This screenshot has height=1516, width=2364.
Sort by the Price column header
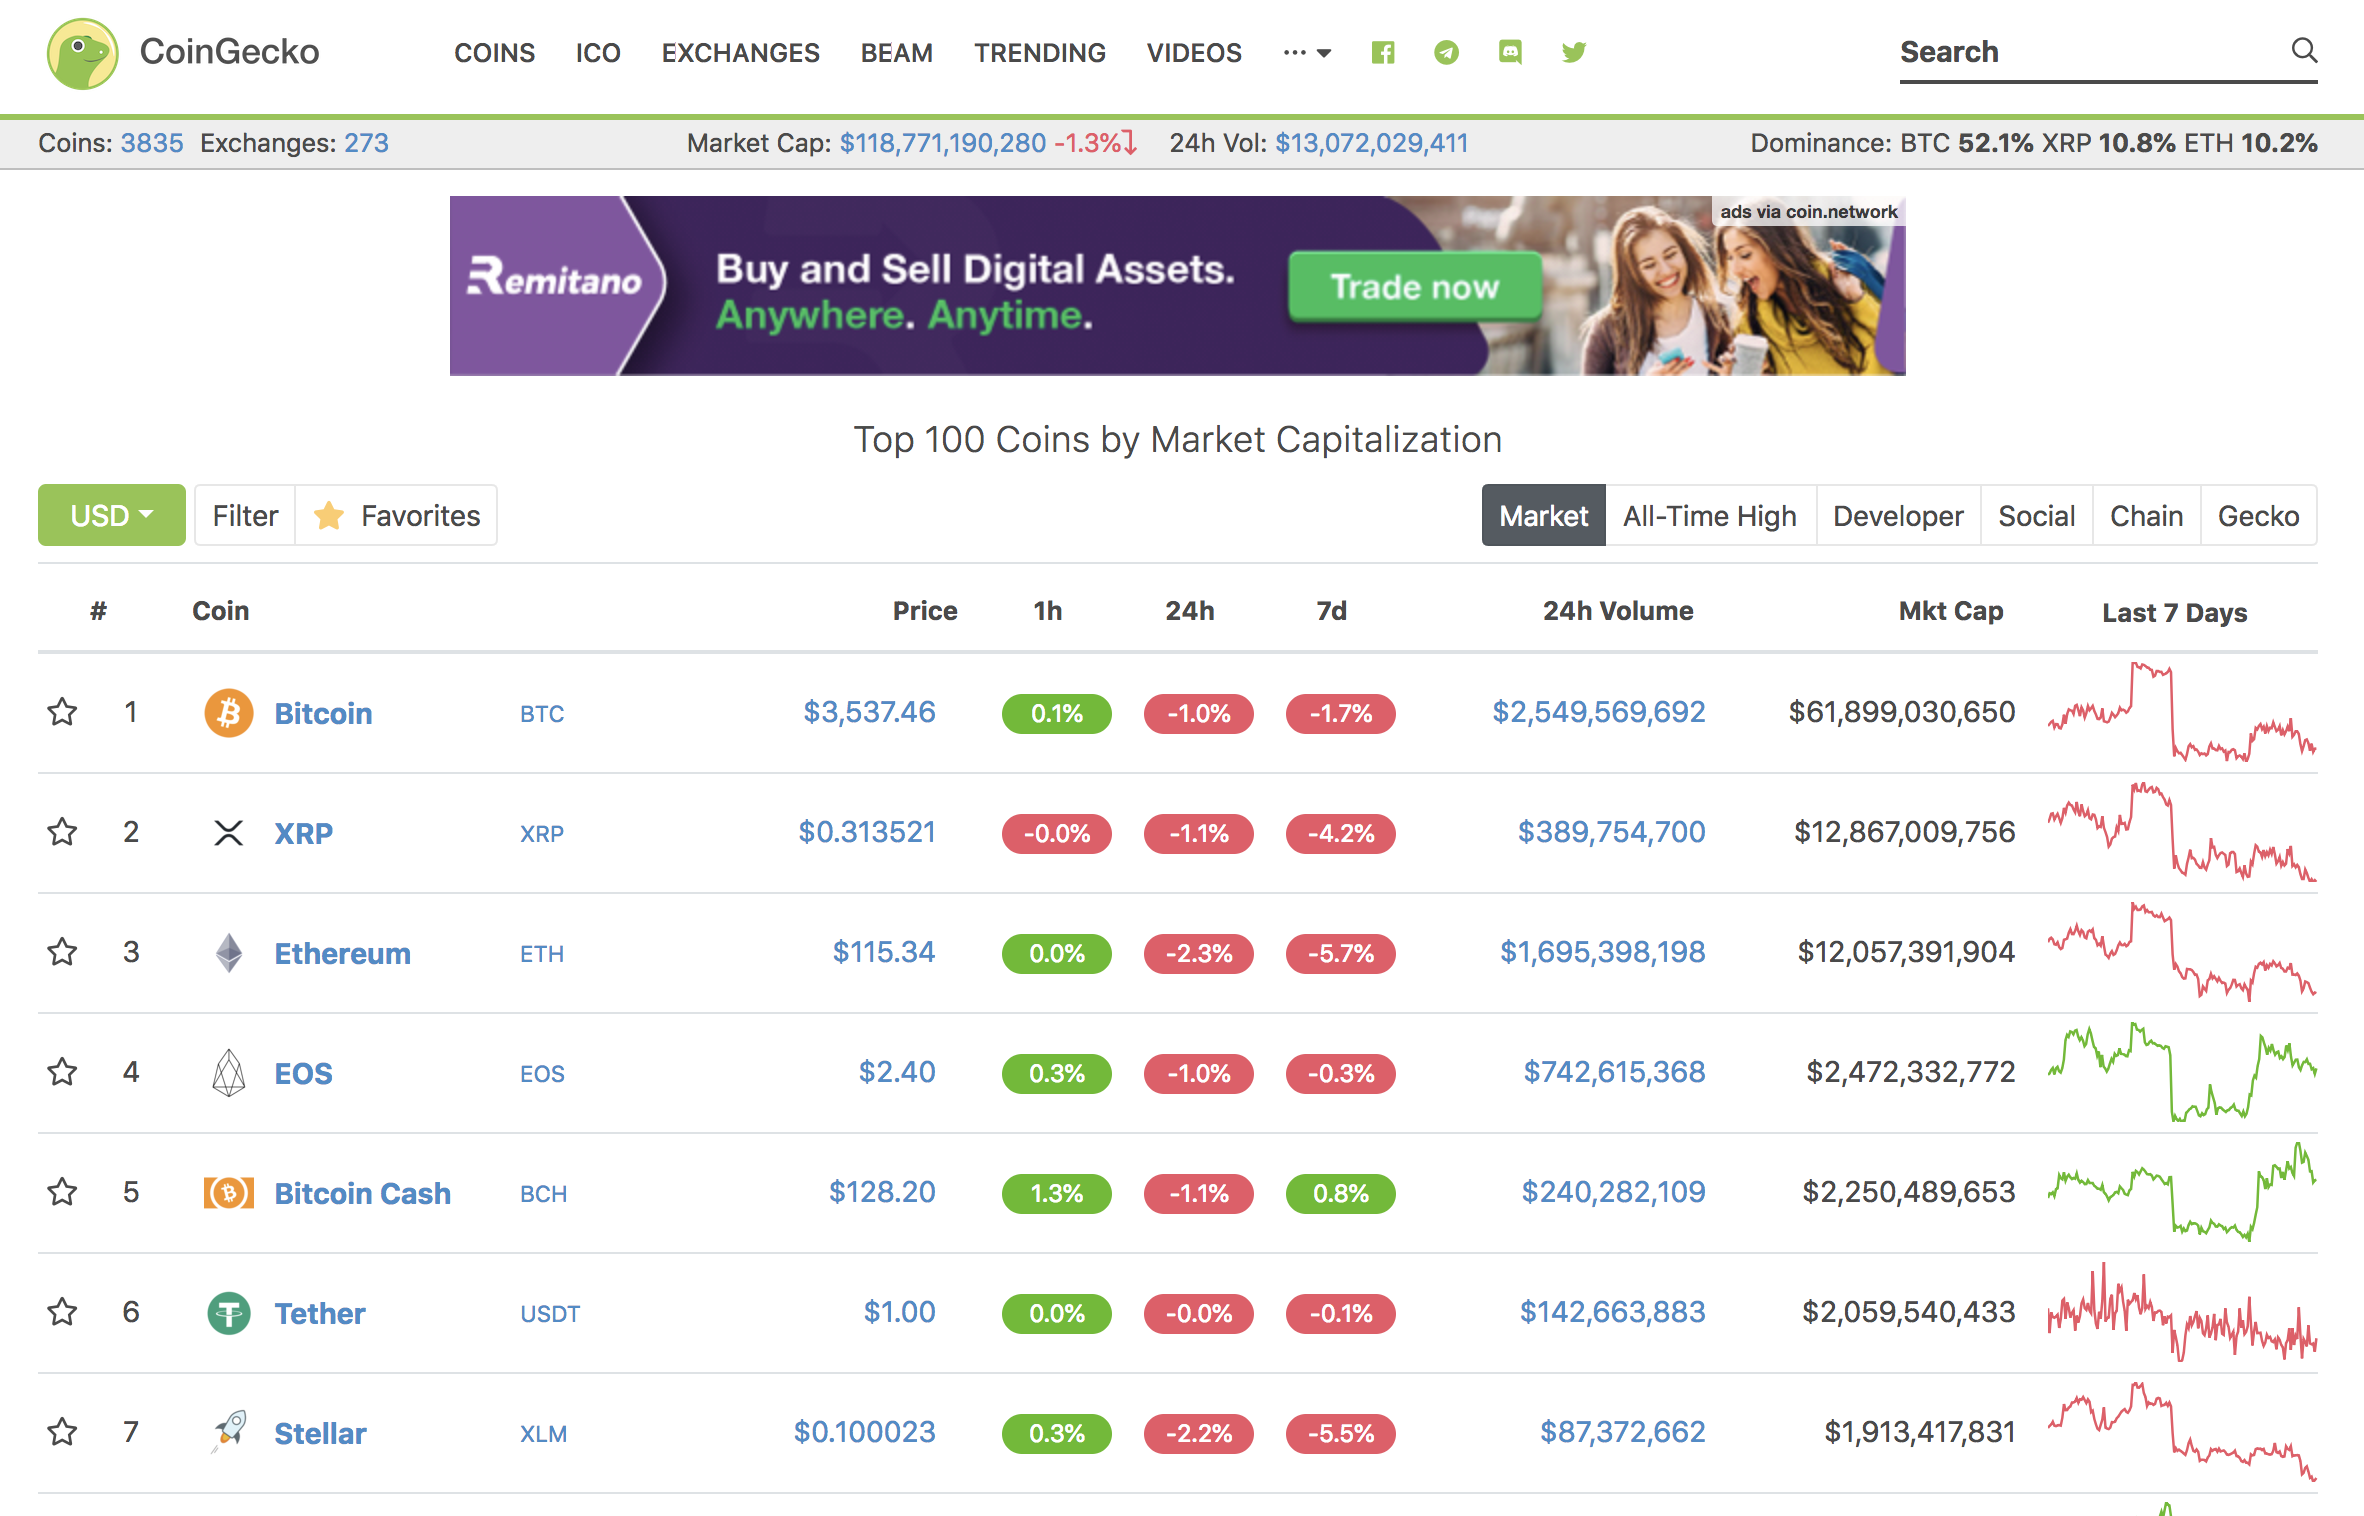click(x=924, y=611)
